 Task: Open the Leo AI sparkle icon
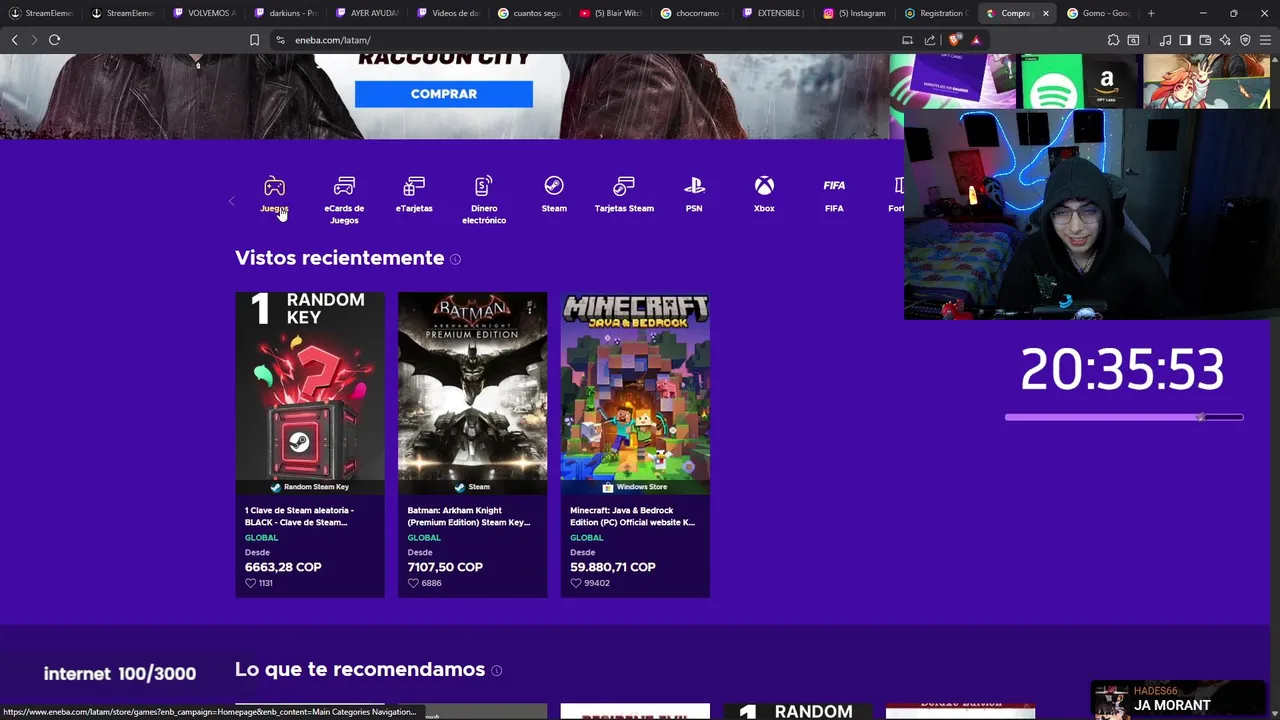coord(1225,40)
